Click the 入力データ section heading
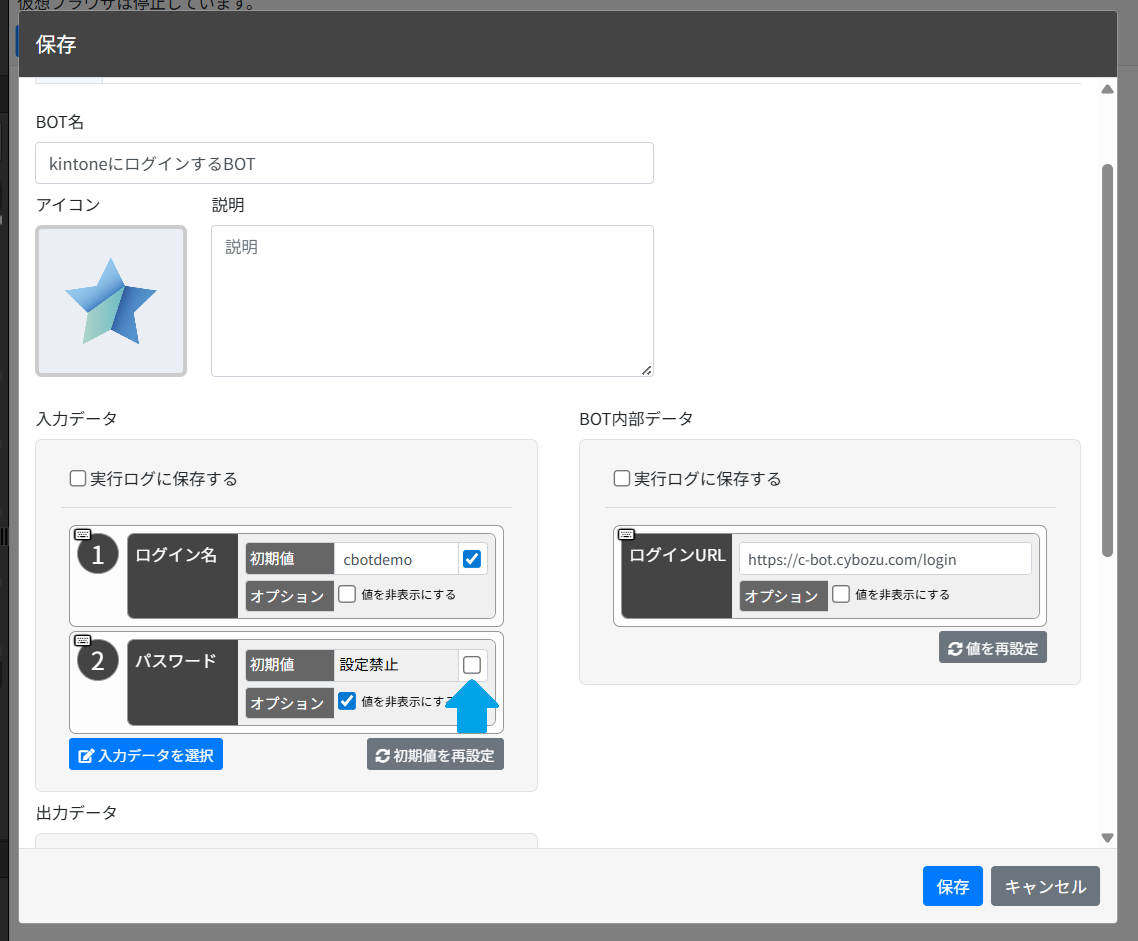The image size is (1138, 941). [76, 419]
